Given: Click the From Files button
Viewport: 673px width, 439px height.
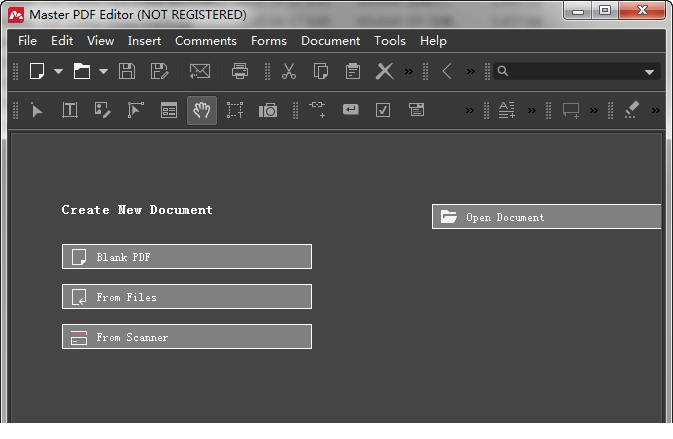Looking at the screenshot, I should (187, 297).
